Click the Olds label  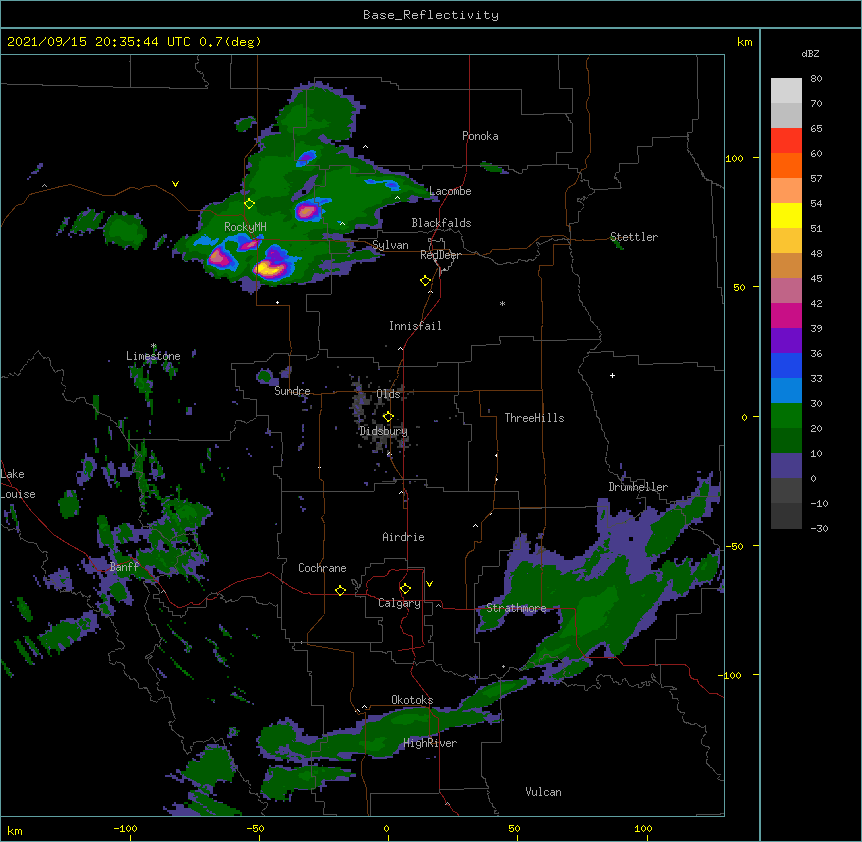pyautogui.click(x=388, y=394)
